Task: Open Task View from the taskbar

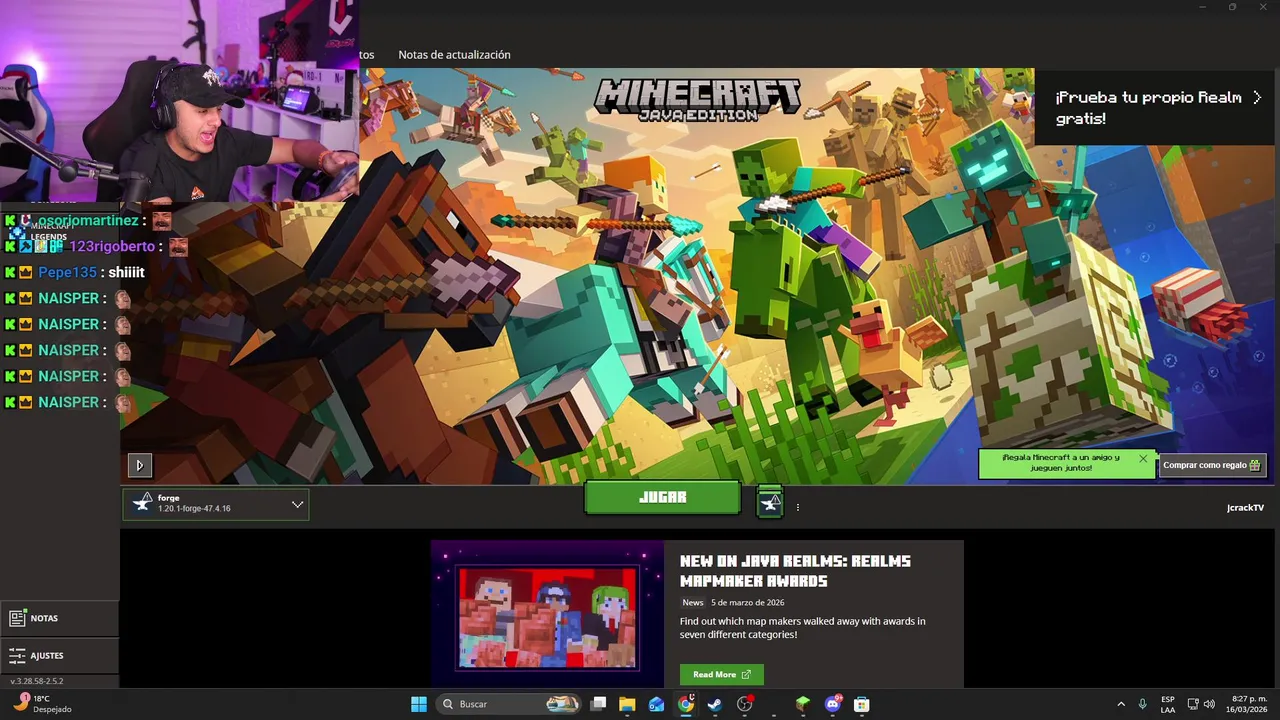Action: tap(598, 704)
